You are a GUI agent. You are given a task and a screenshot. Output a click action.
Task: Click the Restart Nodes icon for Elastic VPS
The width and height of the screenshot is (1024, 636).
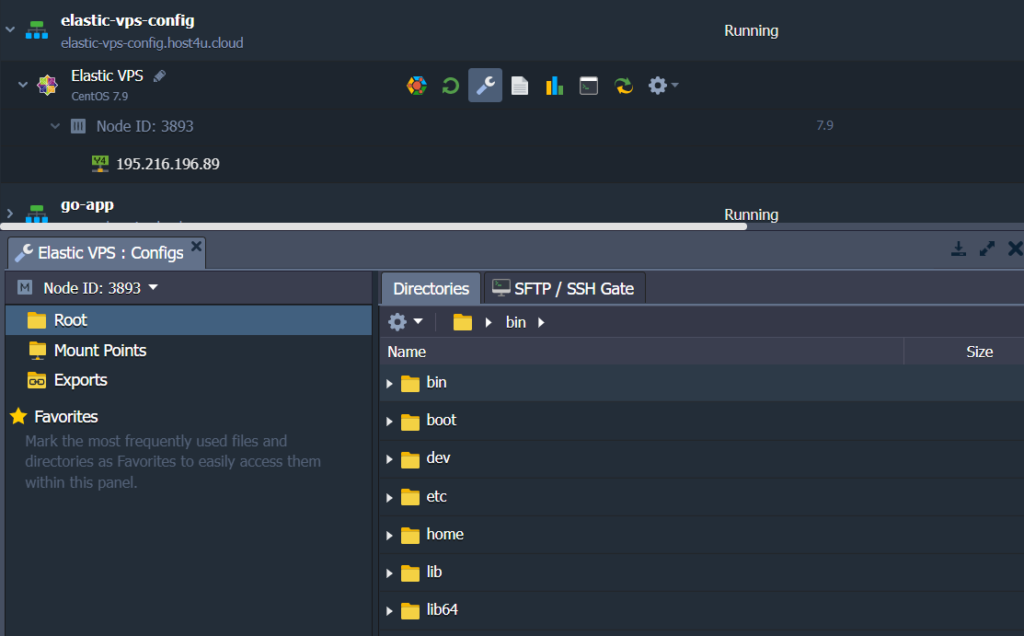click(450, 86)
